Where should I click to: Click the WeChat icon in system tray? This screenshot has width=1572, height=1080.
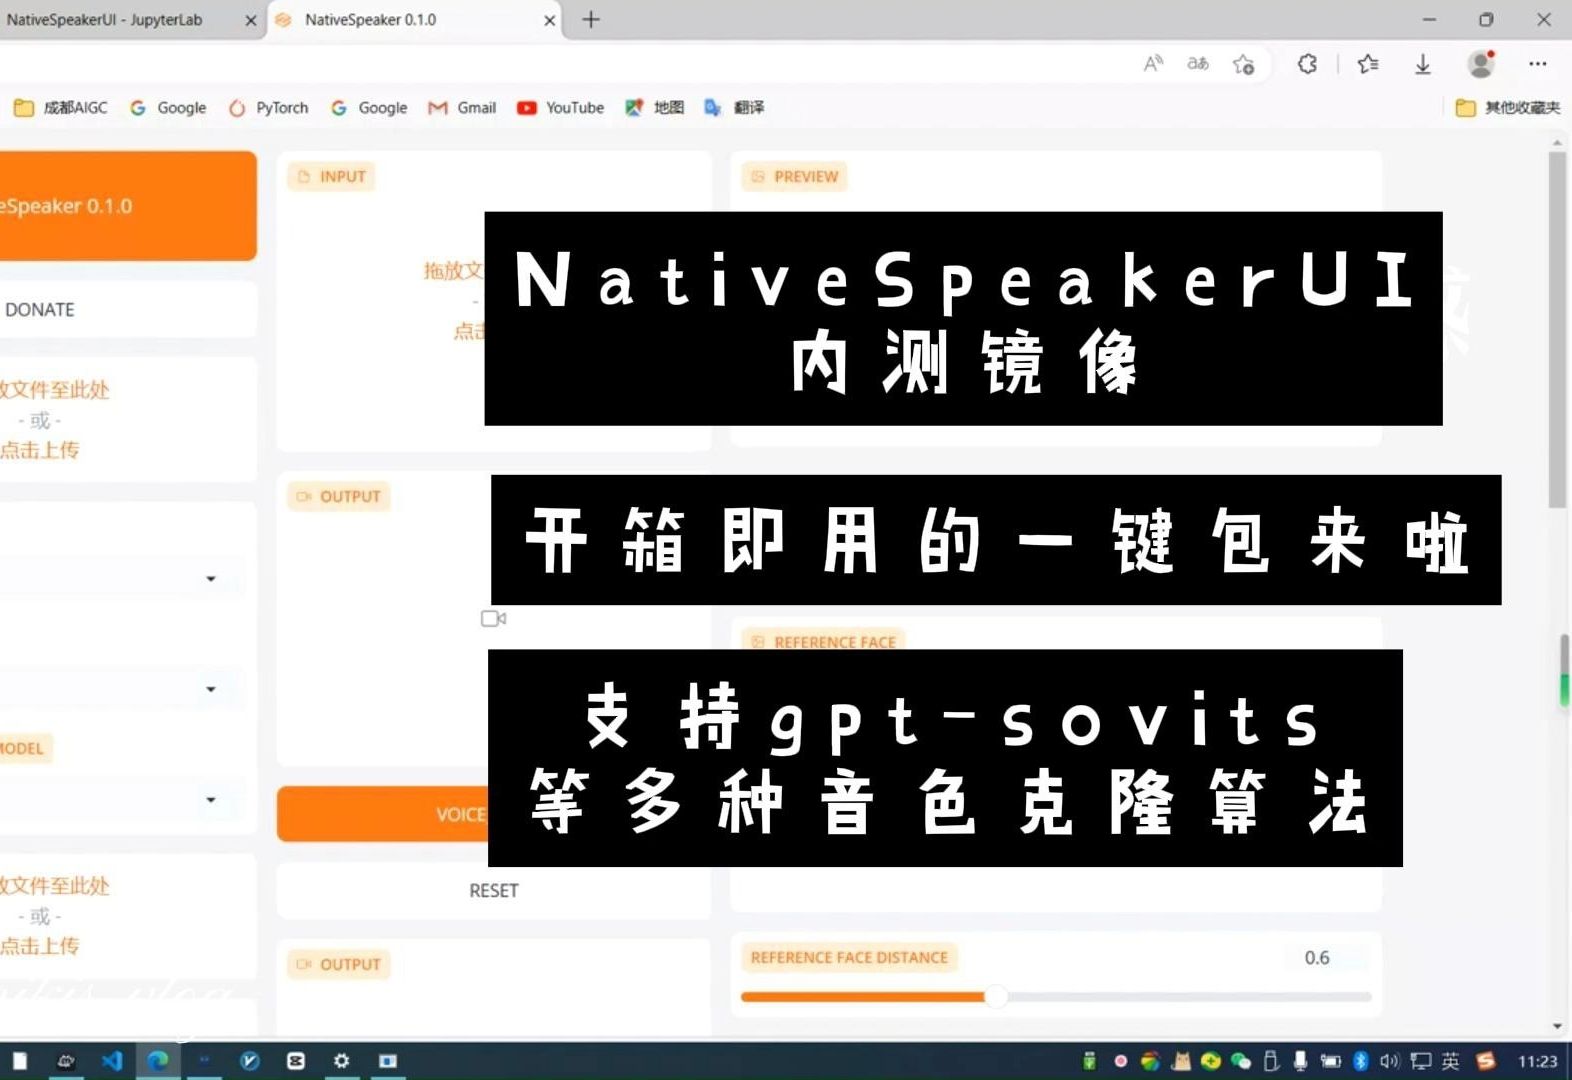pos(1241,1061)
